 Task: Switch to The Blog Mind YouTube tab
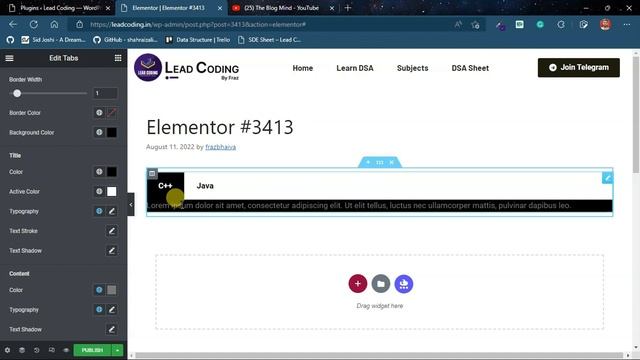[282, 8]
